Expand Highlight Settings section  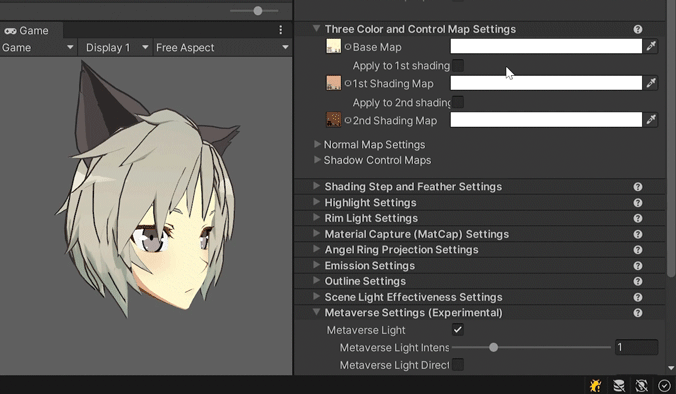[316, 202]
